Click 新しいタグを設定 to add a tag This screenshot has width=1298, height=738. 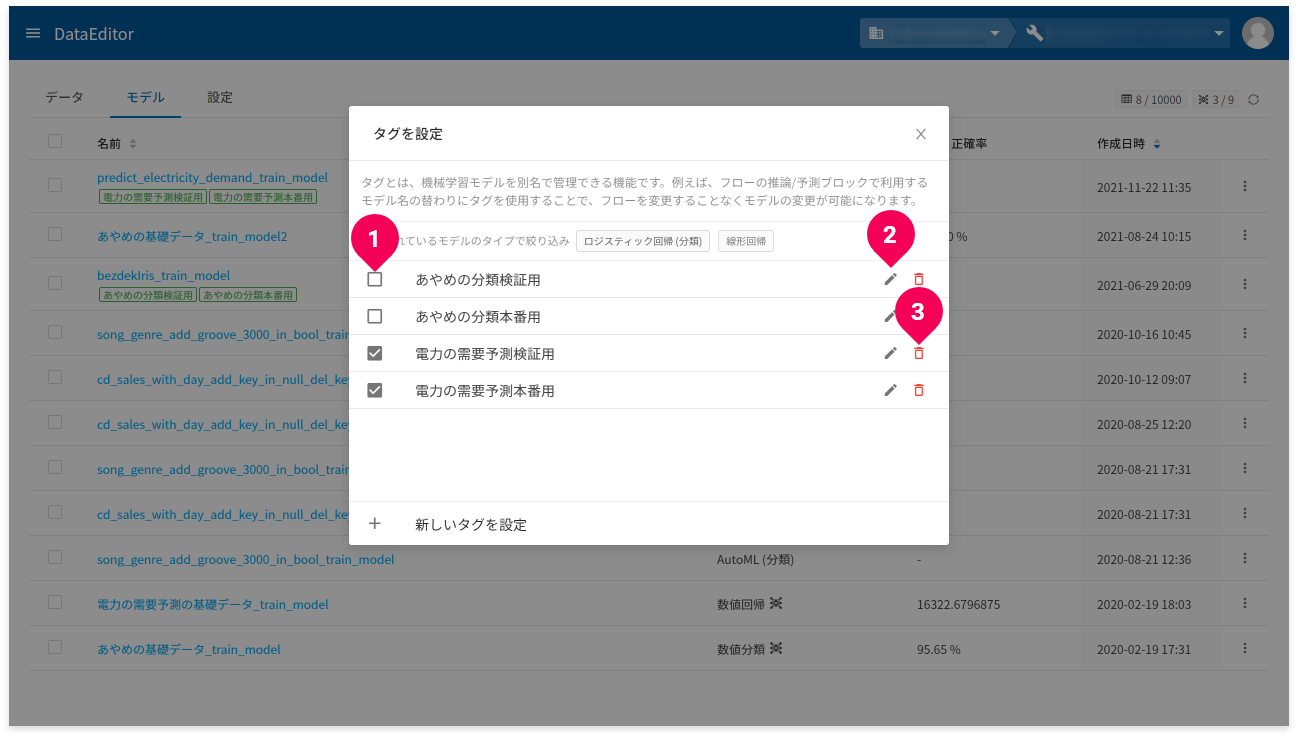[x=471, y=524]
